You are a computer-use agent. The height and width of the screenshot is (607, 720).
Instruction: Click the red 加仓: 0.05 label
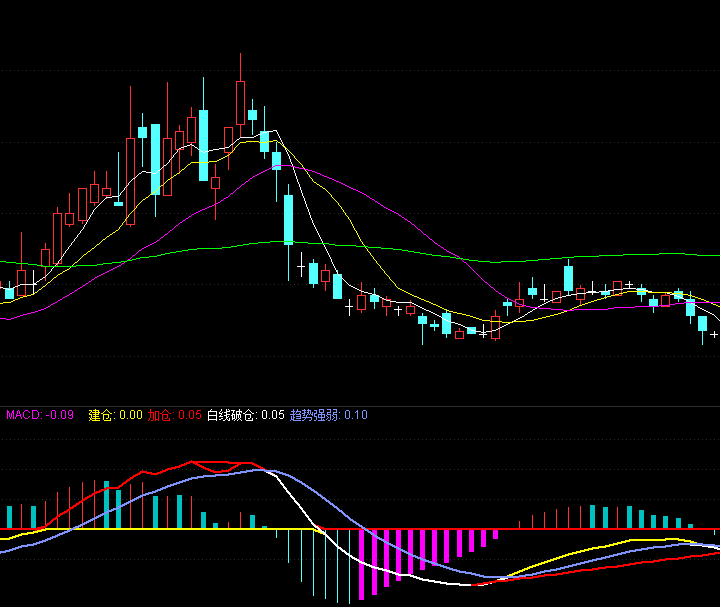click(174, 415)
